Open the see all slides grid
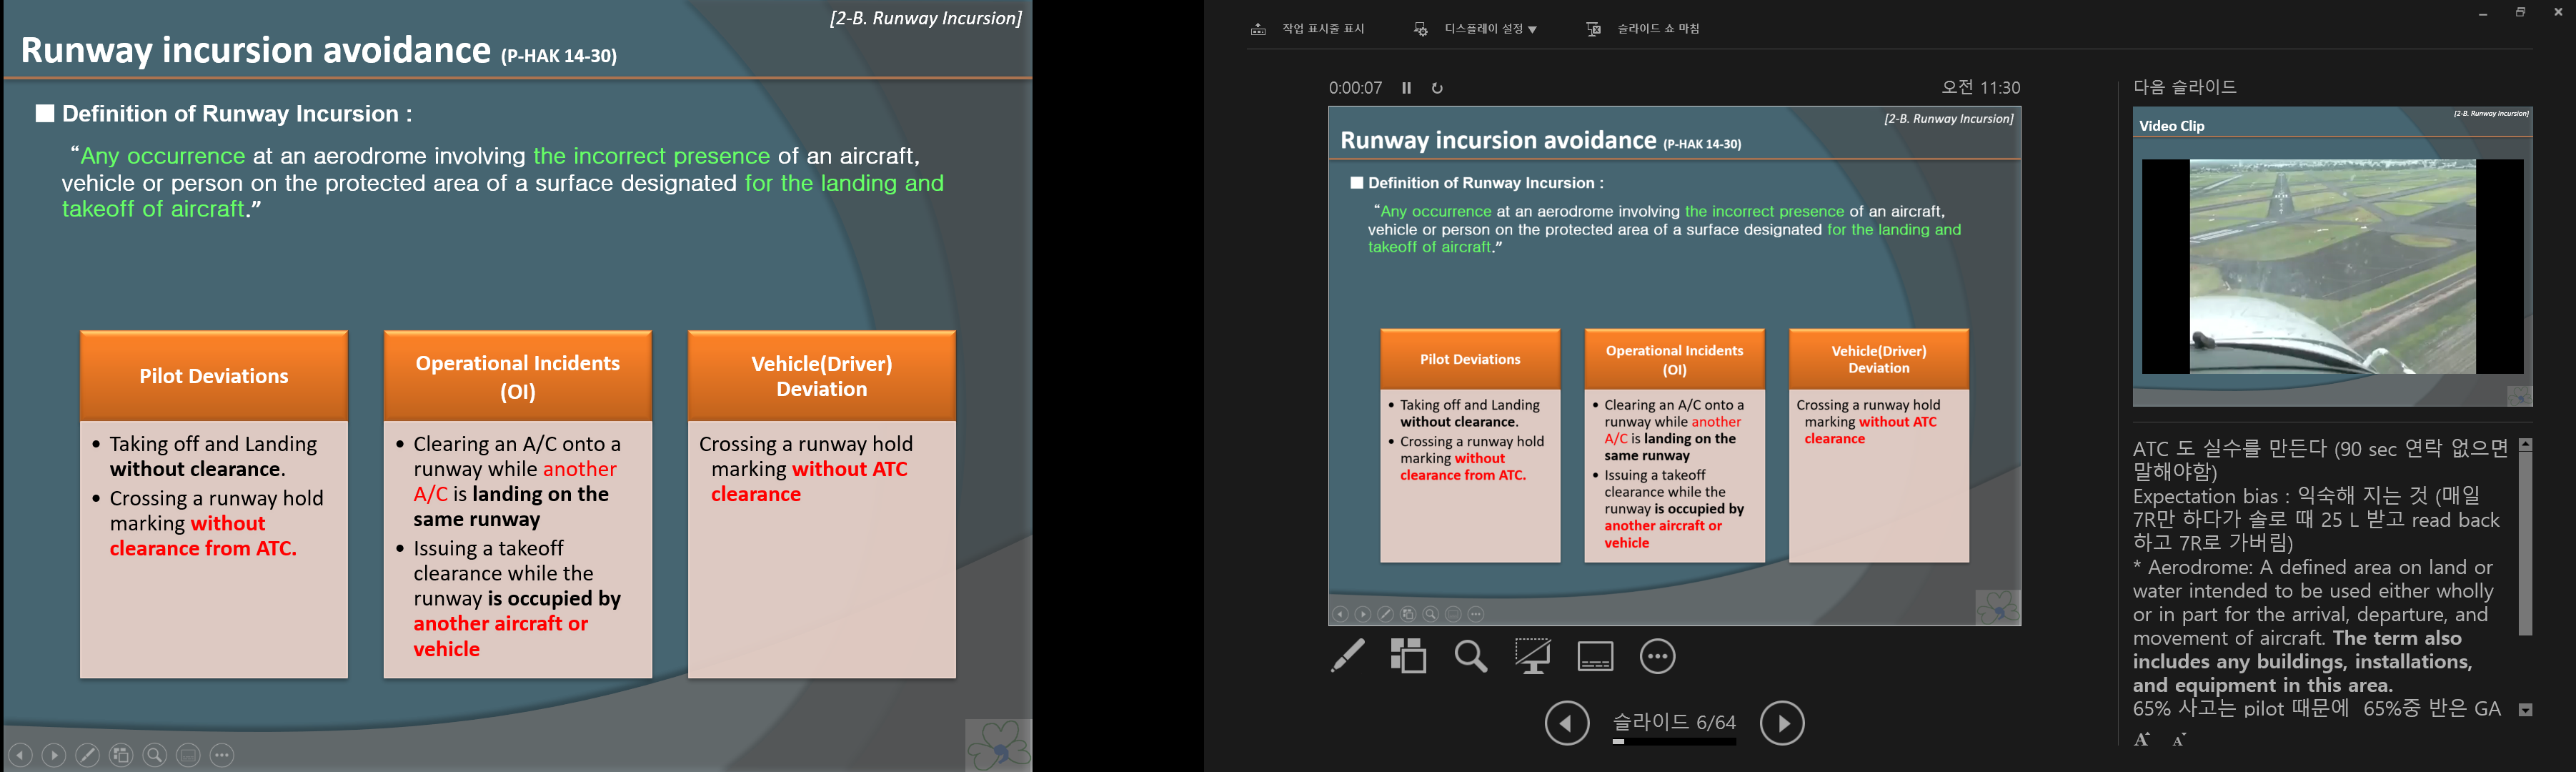2576x772 pixels. coord(1408,656)
